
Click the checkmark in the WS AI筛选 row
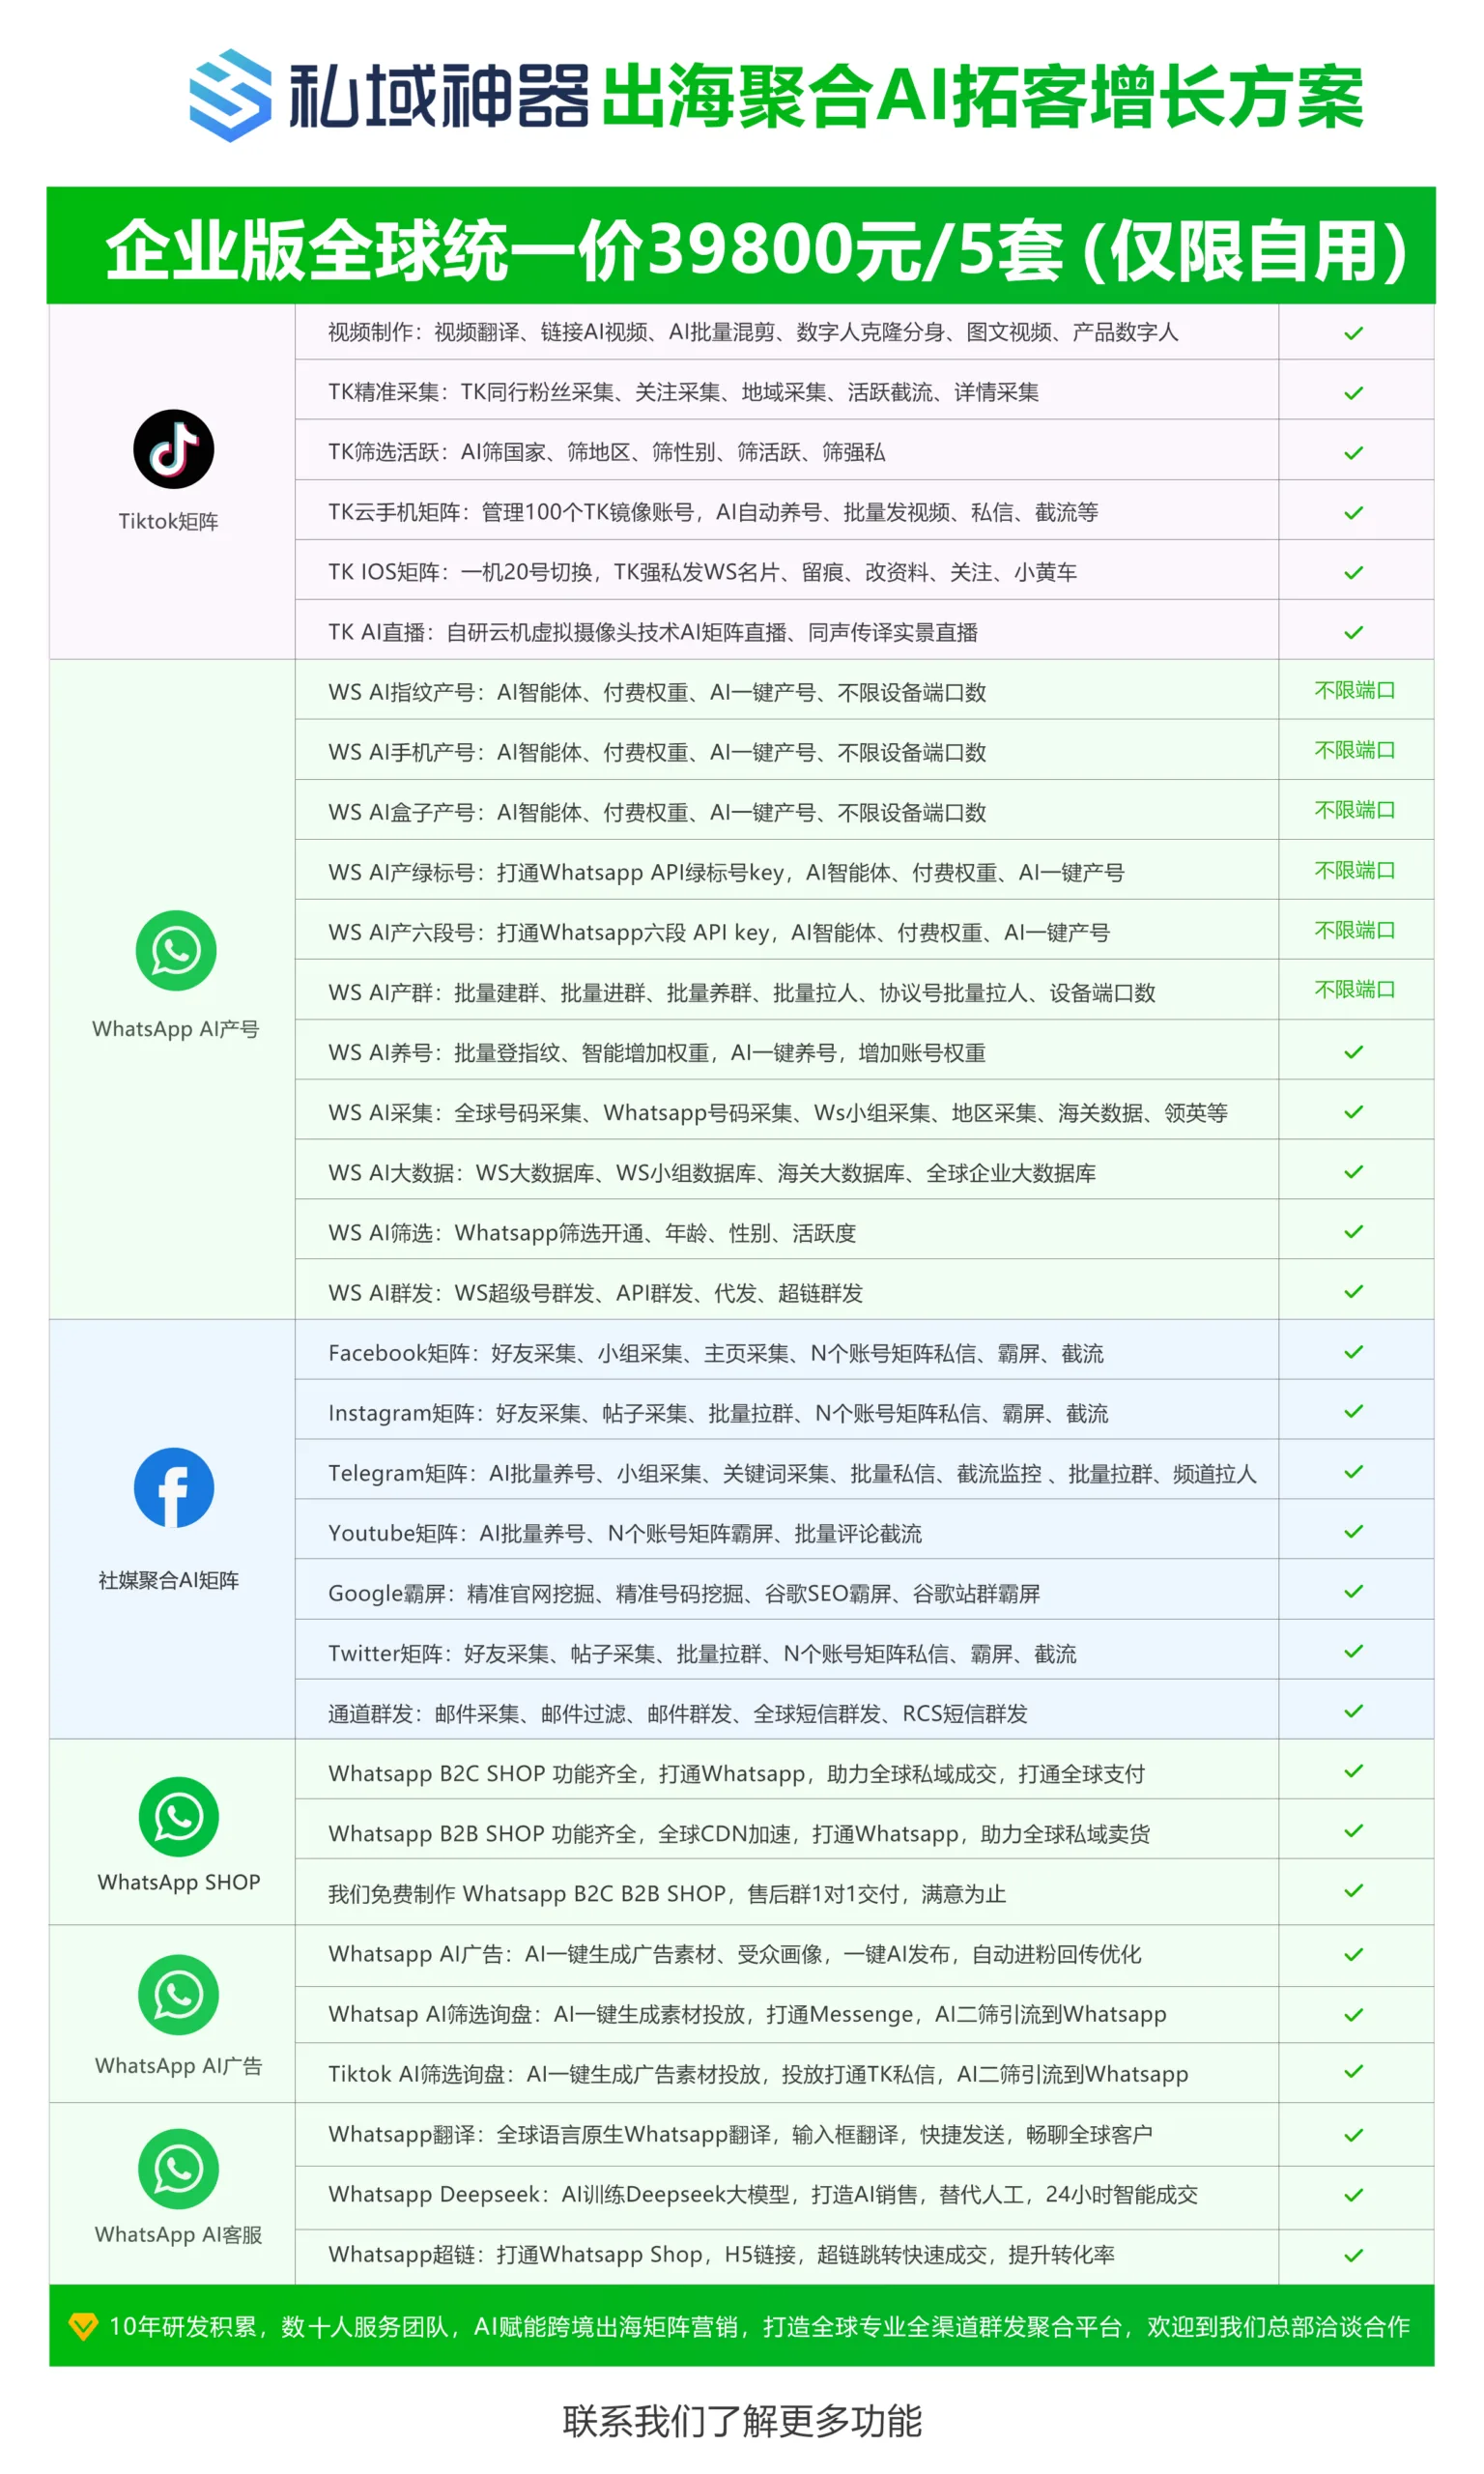pos(1354,1232)
